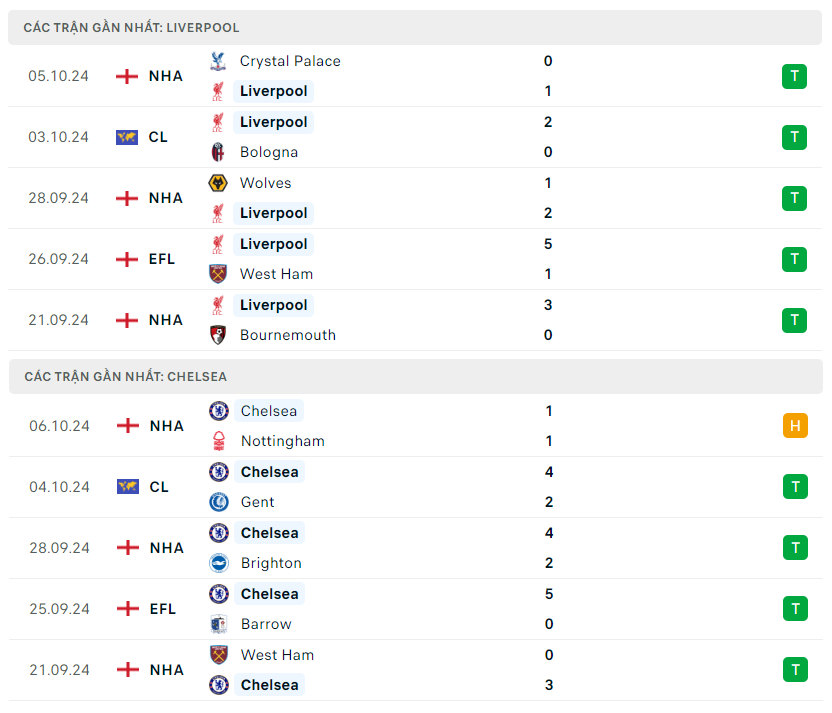
Task: Click the Crystal Palace club crest
Action: click(x=217, y=61)
